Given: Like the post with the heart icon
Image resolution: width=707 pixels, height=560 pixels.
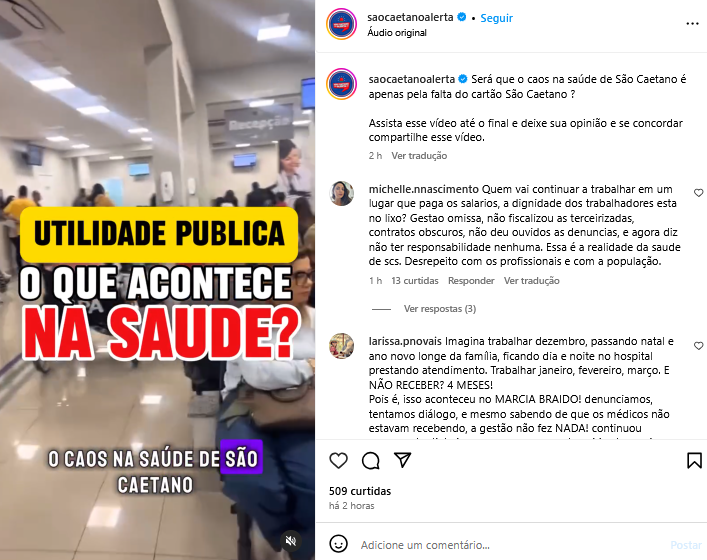Looking at the screenshot, I should [338, 460].
